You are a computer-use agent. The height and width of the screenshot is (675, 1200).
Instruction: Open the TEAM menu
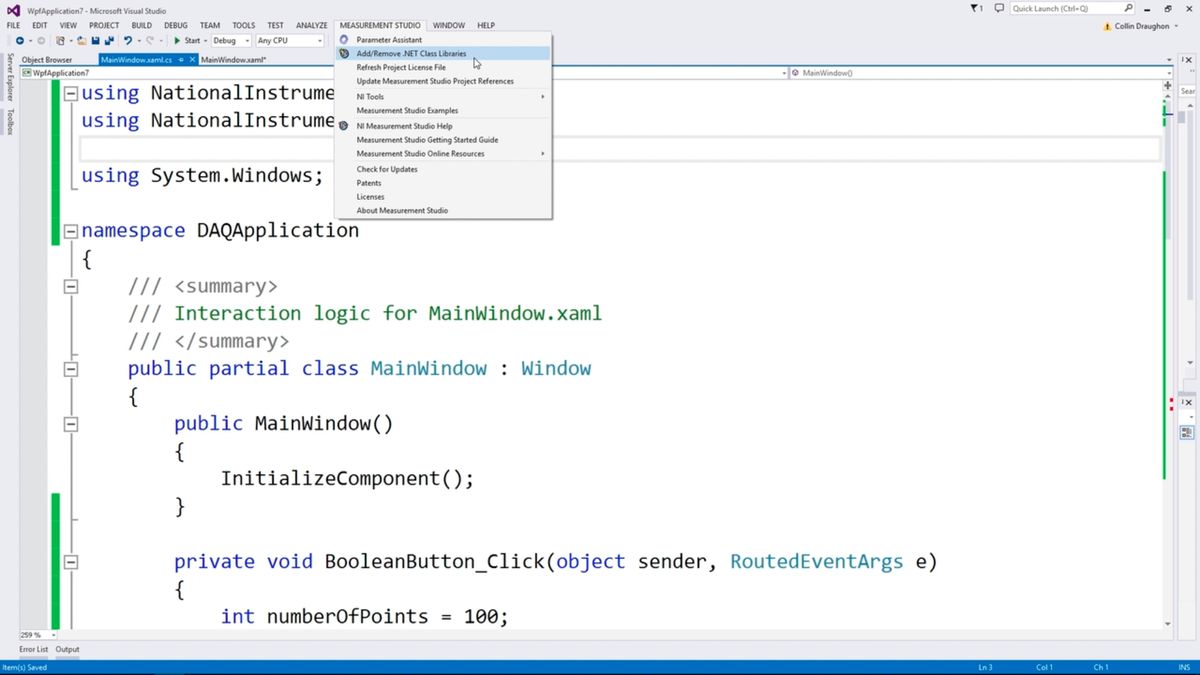pos(210,25)
